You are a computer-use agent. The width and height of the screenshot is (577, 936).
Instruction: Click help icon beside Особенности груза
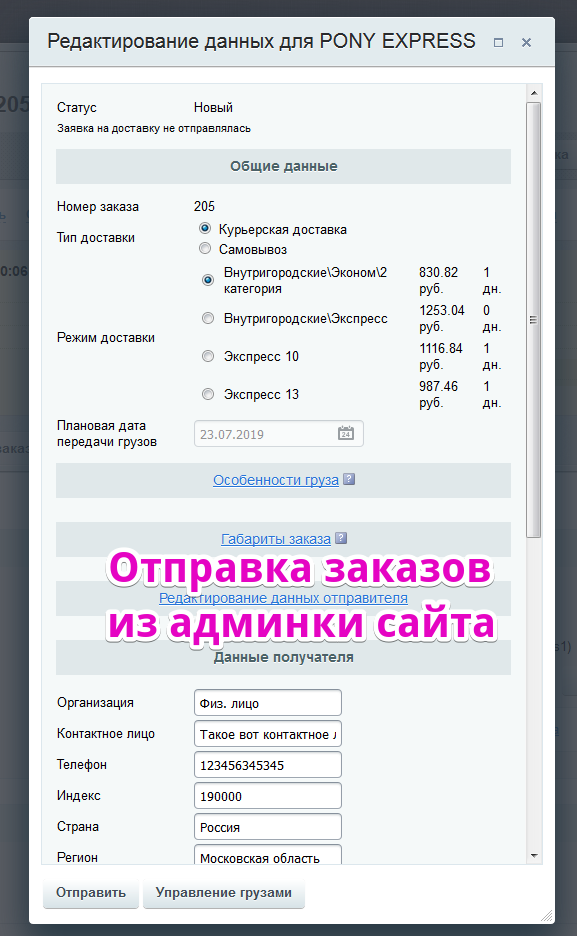(x=350, y=479)
